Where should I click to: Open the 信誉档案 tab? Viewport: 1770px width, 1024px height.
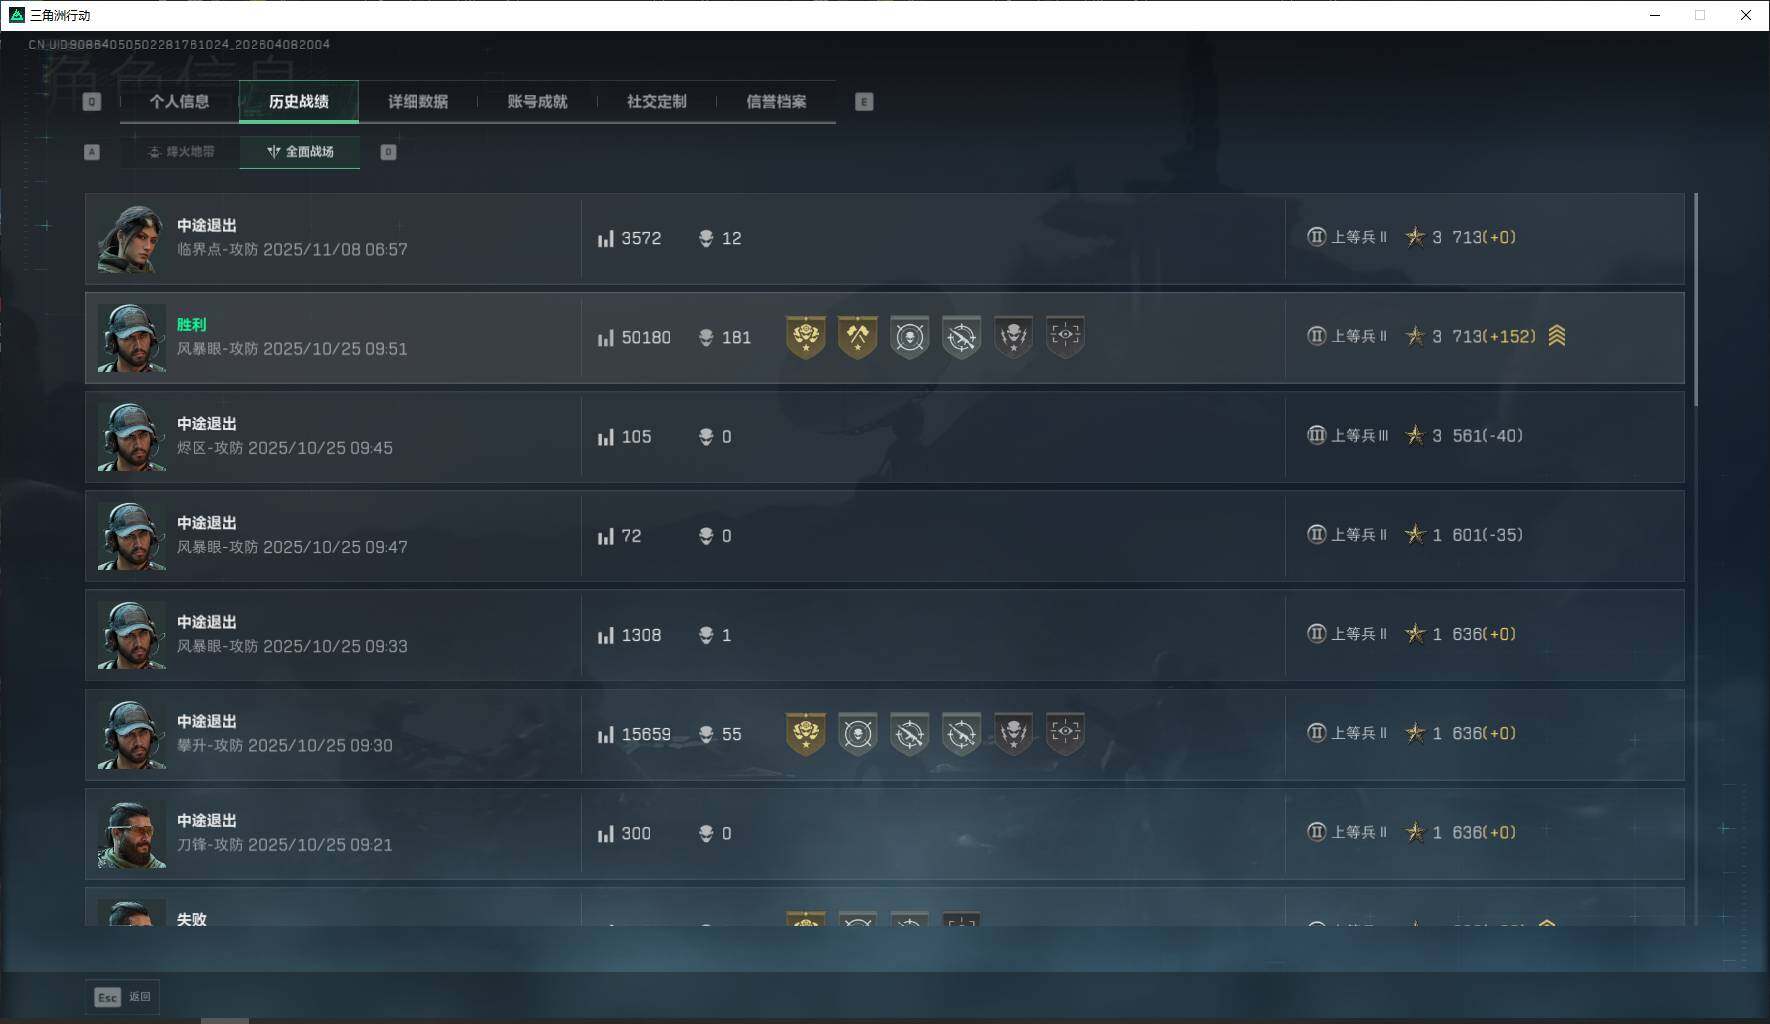pyautogui.click(x=776, y=102)
